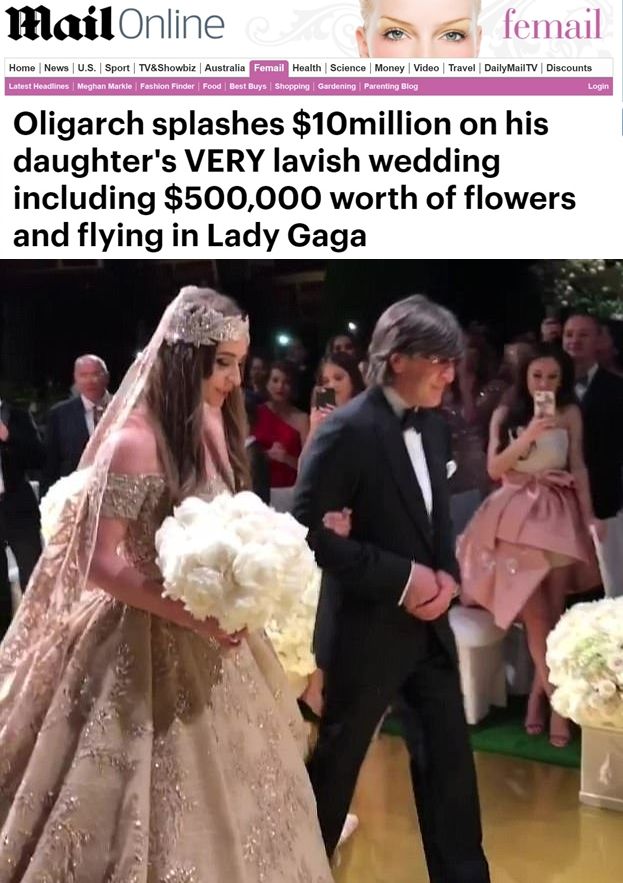623x883 pixels.
Task: Go to the U.S. section
Action: (x=86, y=68)
